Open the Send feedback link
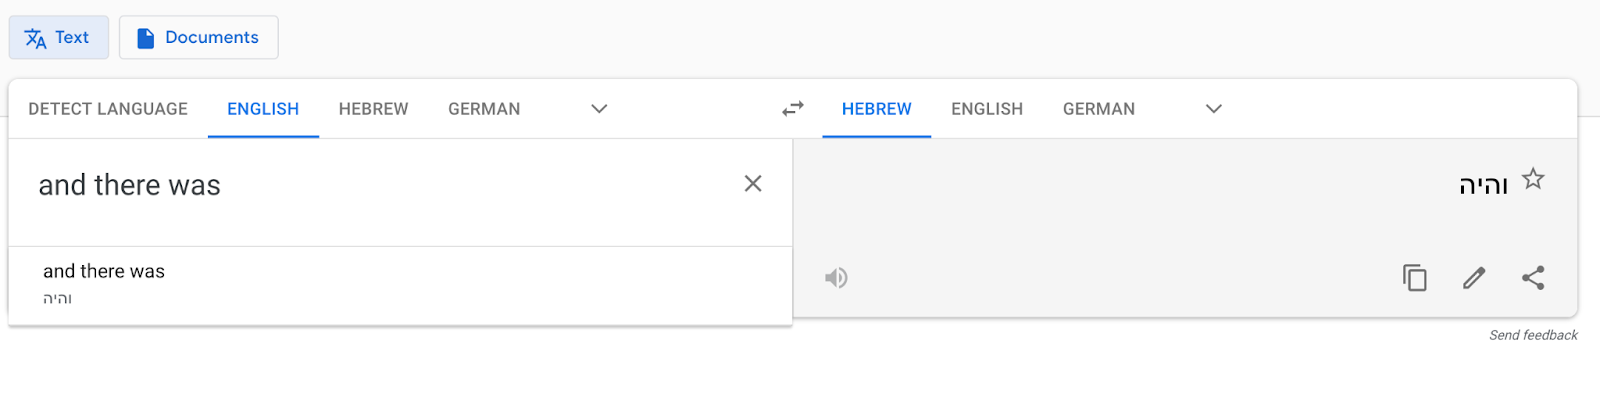This screenshot has height=394, width=1600. pyautogui.click(x=1533, y=335)
